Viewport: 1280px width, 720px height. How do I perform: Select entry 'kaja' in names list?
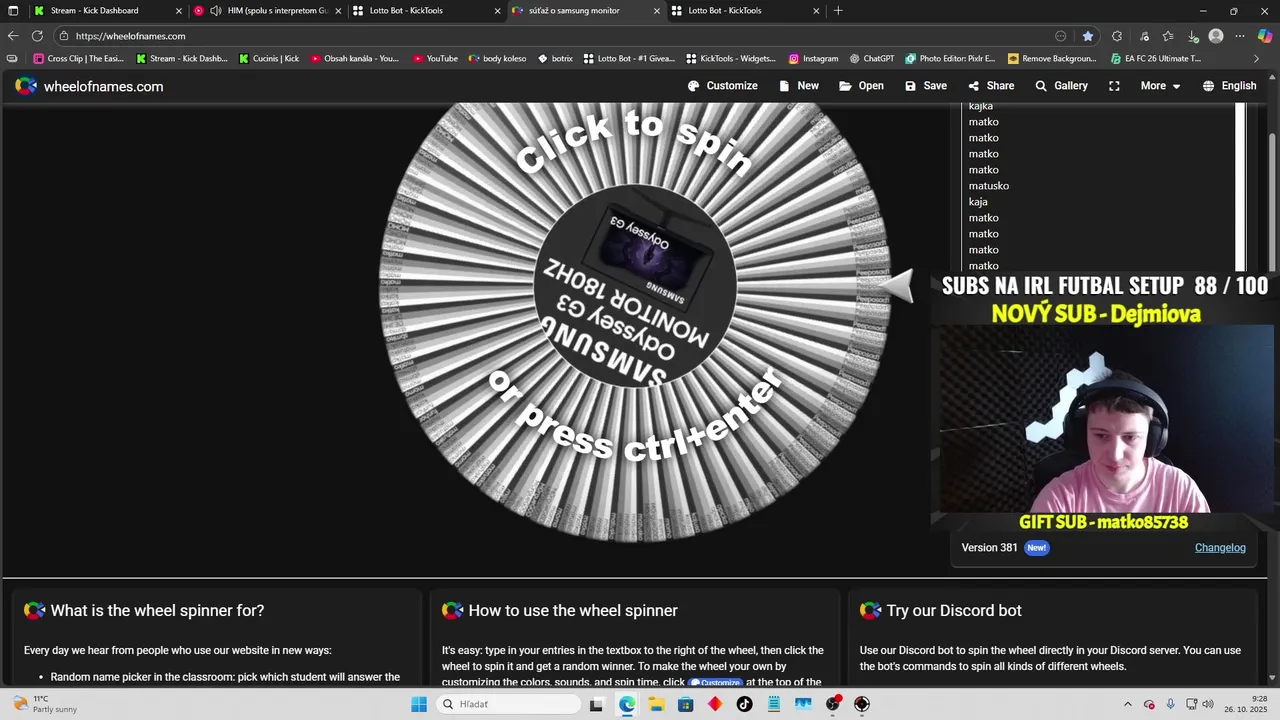click(978, 202)
